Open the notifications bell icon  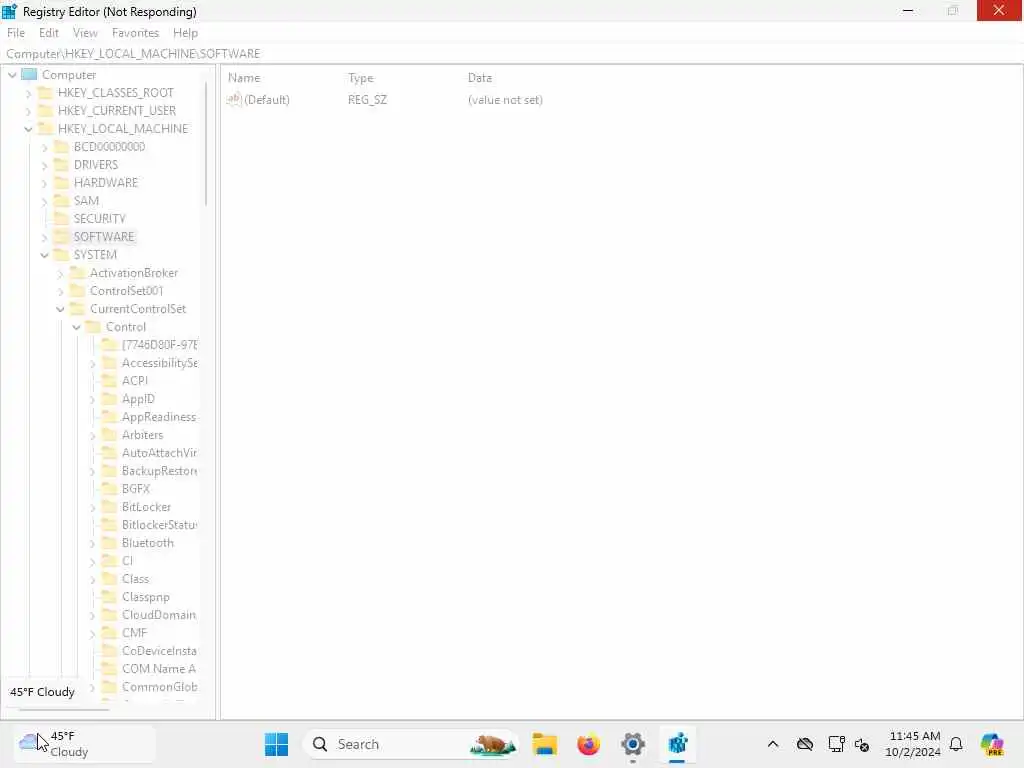[x=956, y=744]
